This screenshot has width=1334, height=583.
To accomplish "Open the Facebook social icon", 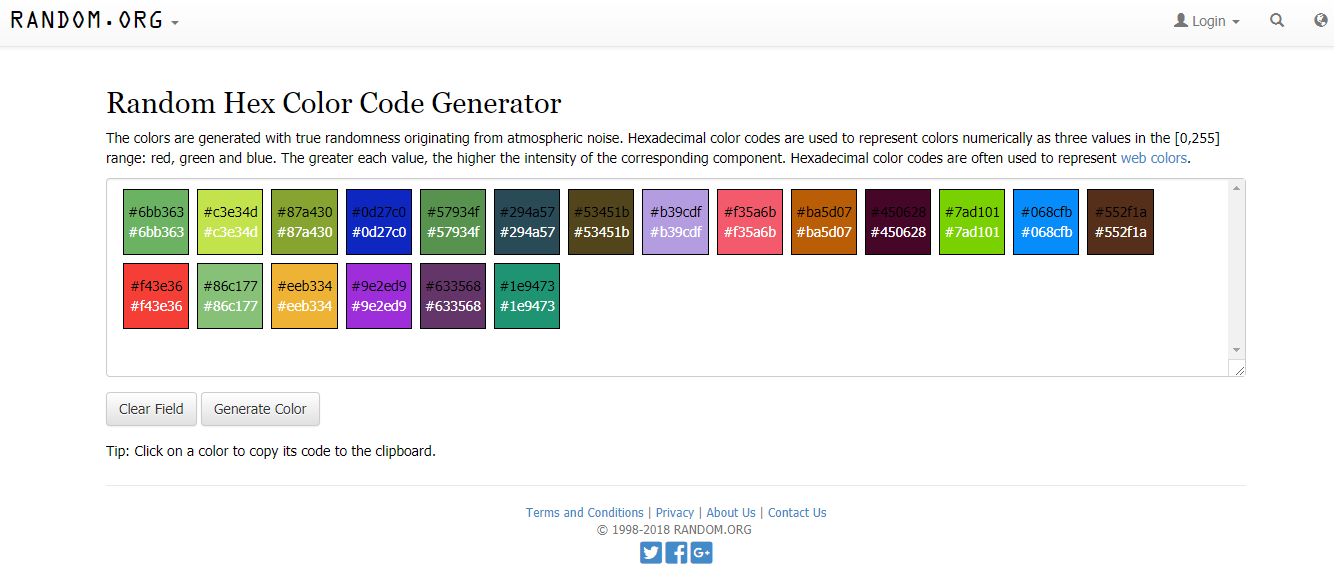I will click(676, 552).
